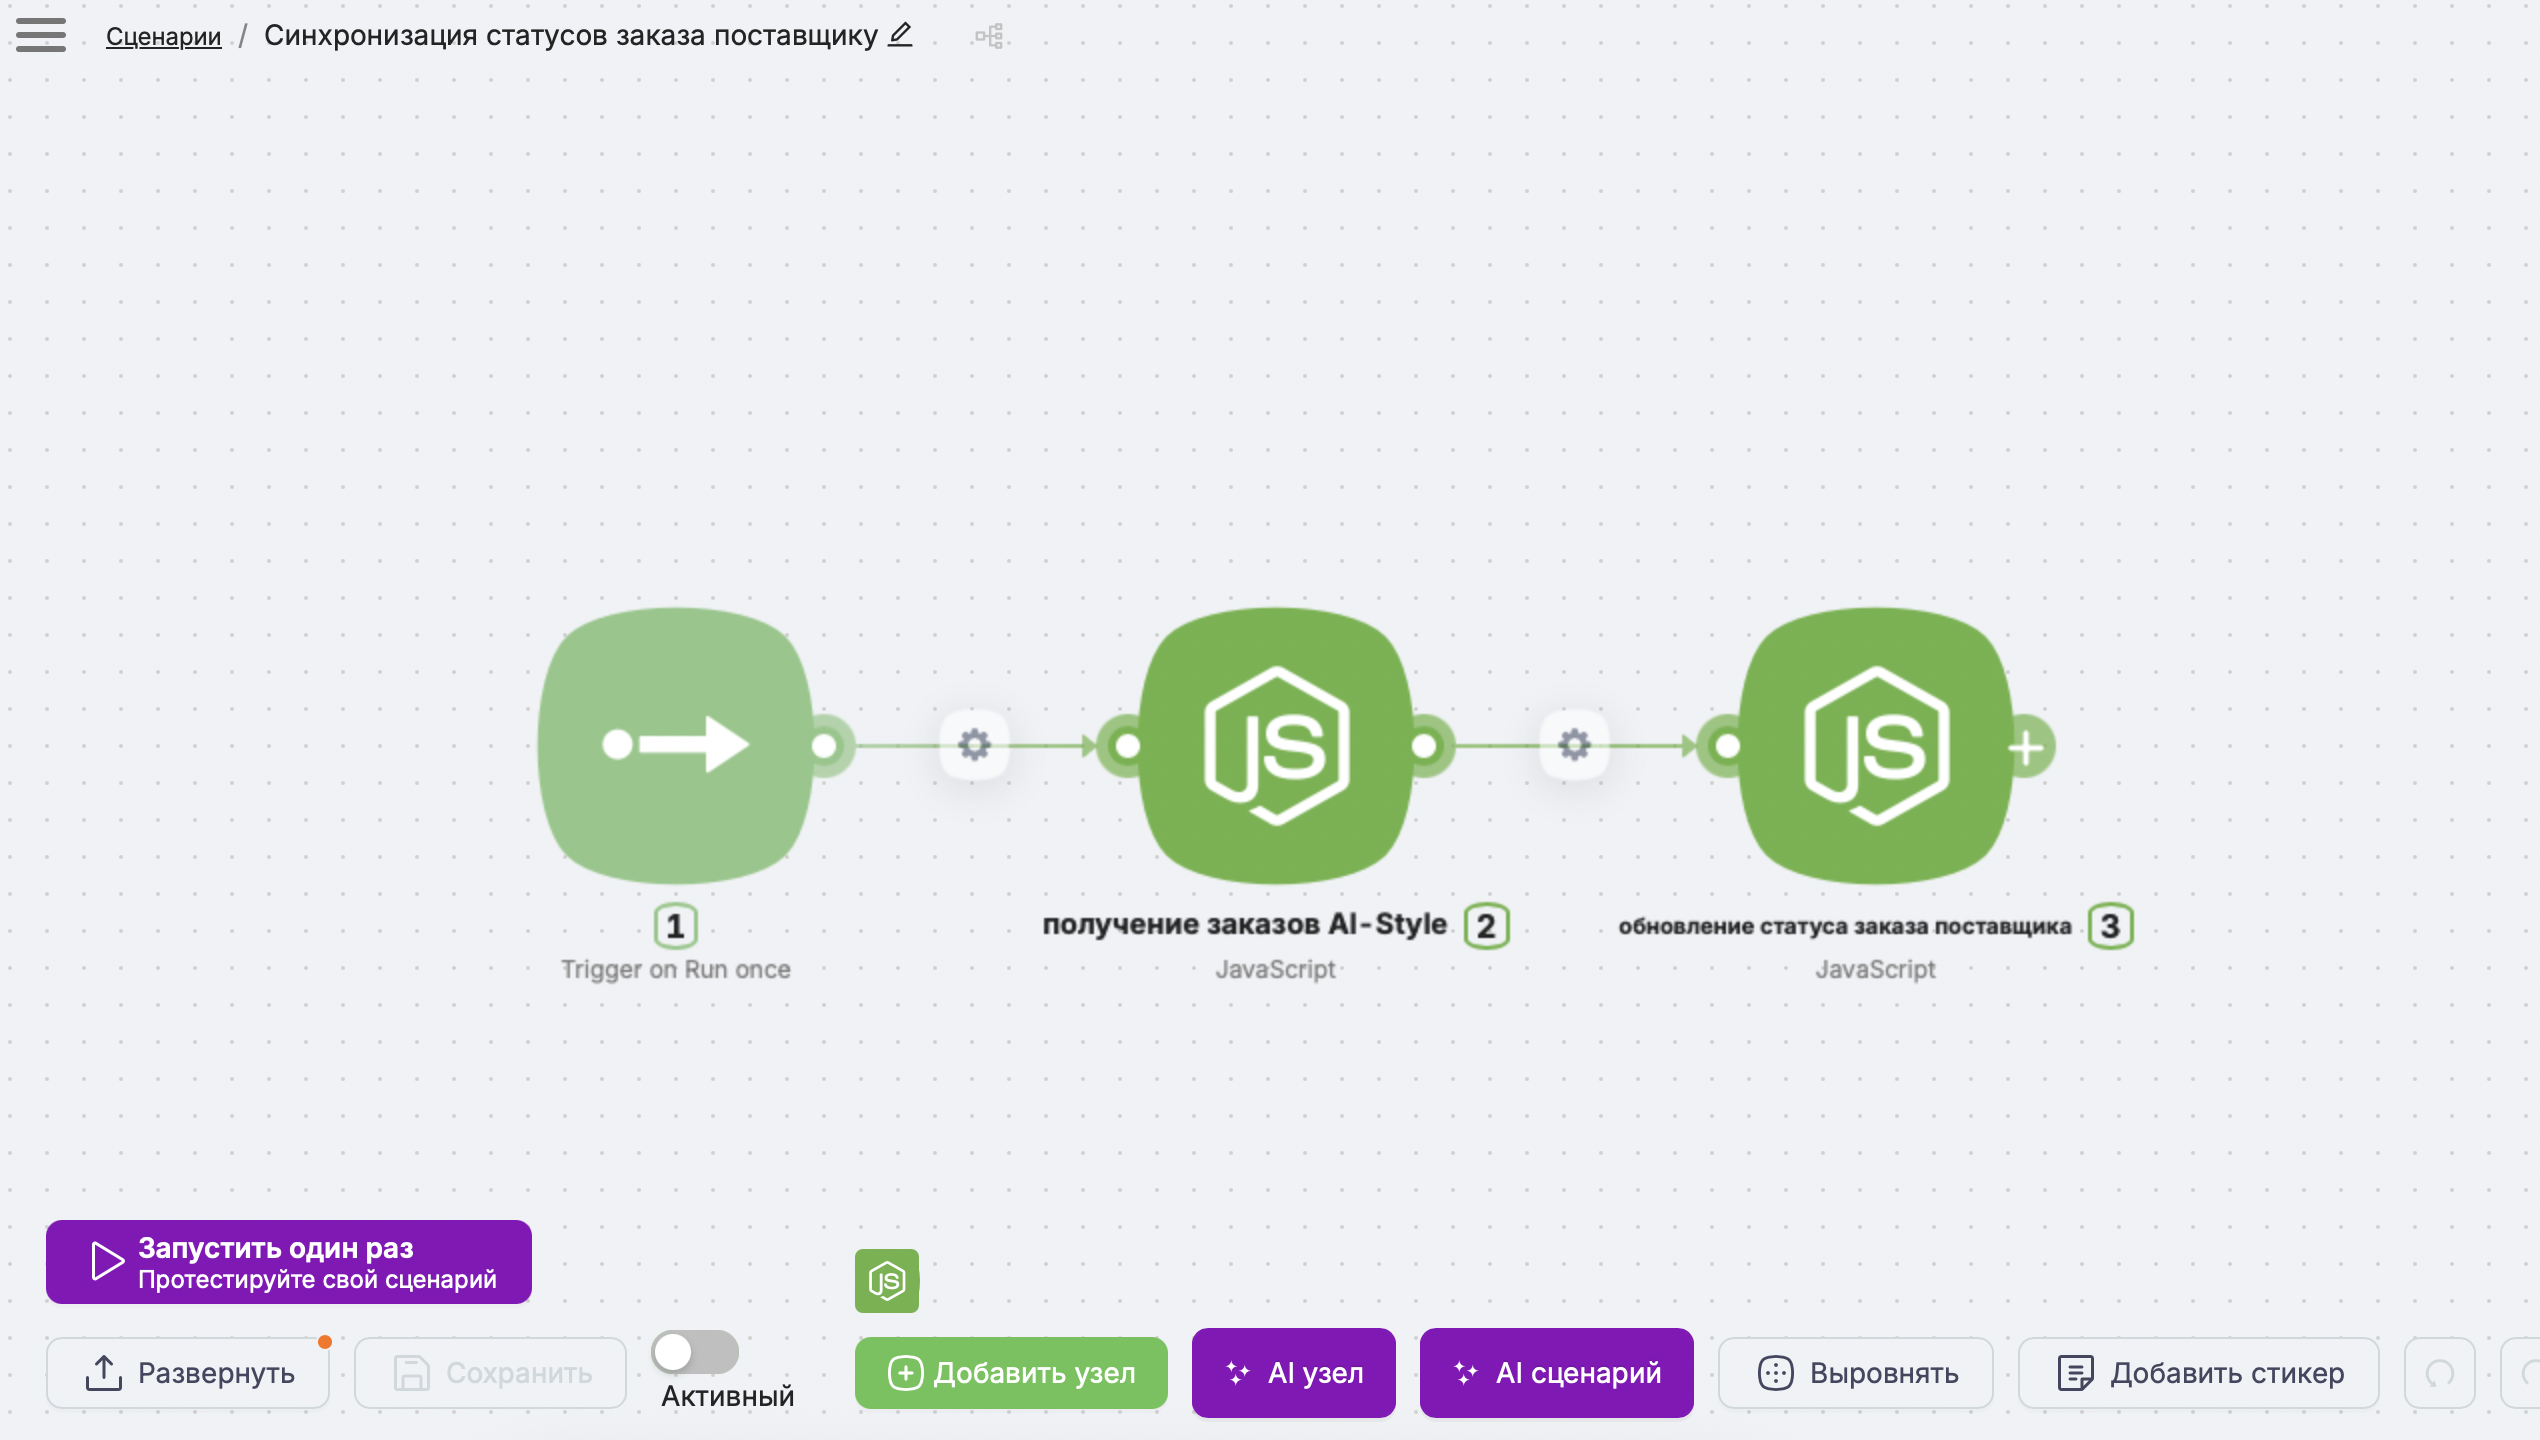The image size is (2540, 1440).
Task: Click the pencil icon to rename scenario
Action: [900, 35]
